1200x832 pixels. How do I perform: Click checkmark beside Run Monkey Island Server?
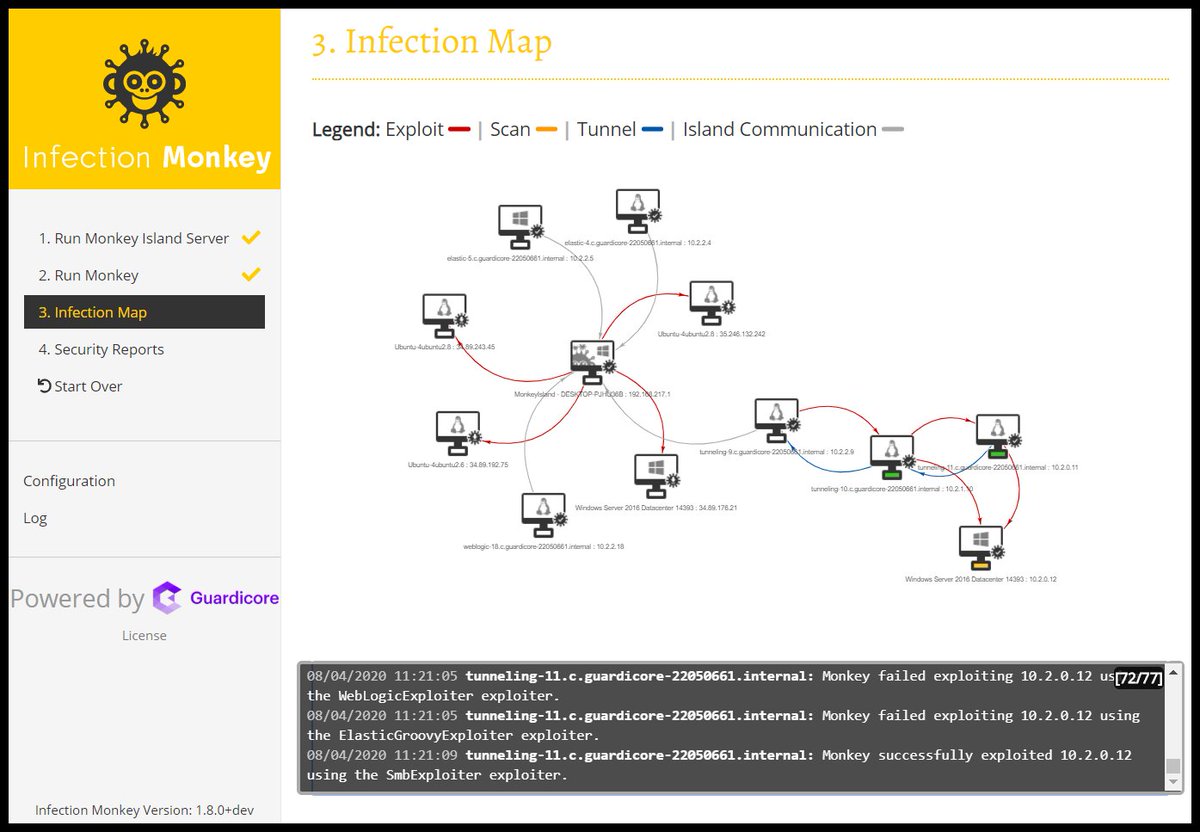point(251,238)
